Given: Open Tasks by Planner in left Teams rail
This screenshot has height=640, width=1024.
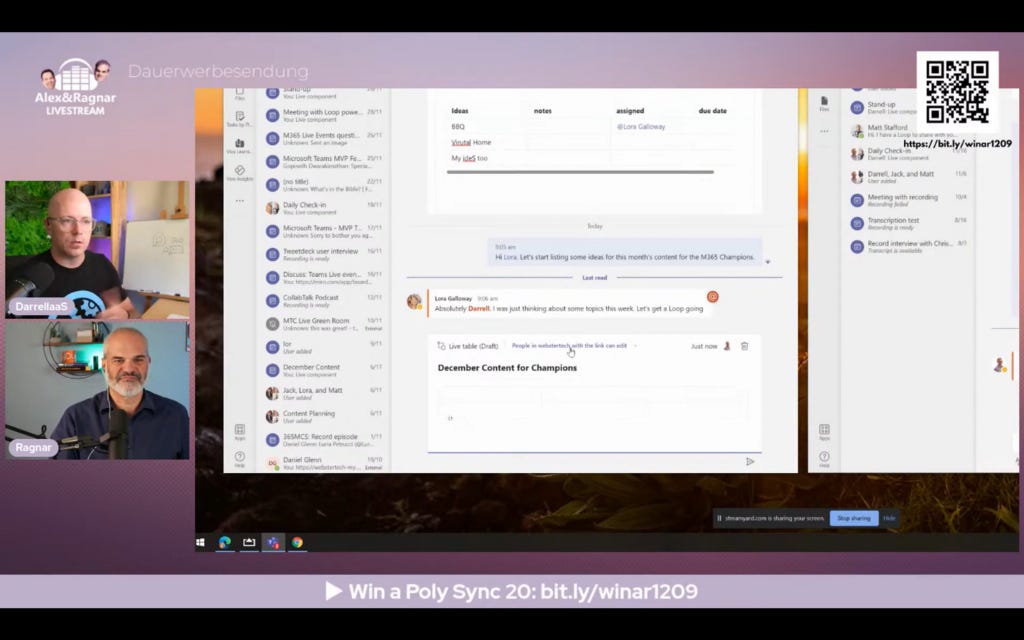Looking at the screenshot, I should click(x=240, y=119).
